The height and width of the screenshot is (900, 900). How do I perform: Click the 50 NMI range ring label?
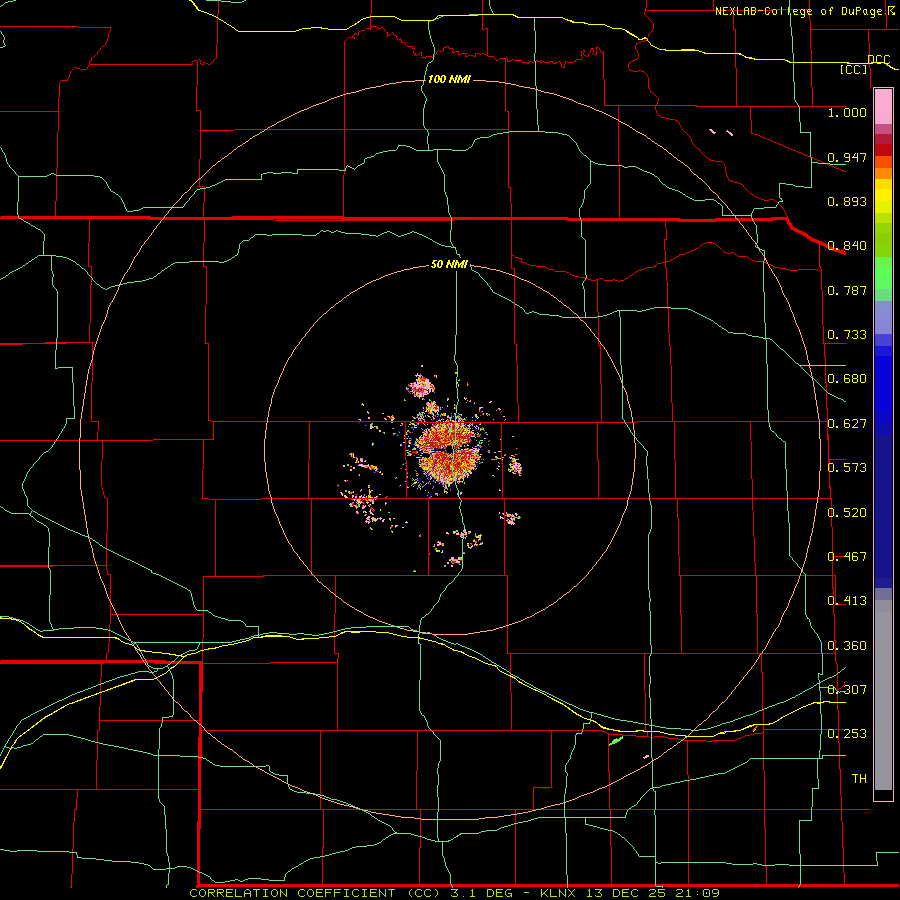pyautogui.click(x=449, y=264)
